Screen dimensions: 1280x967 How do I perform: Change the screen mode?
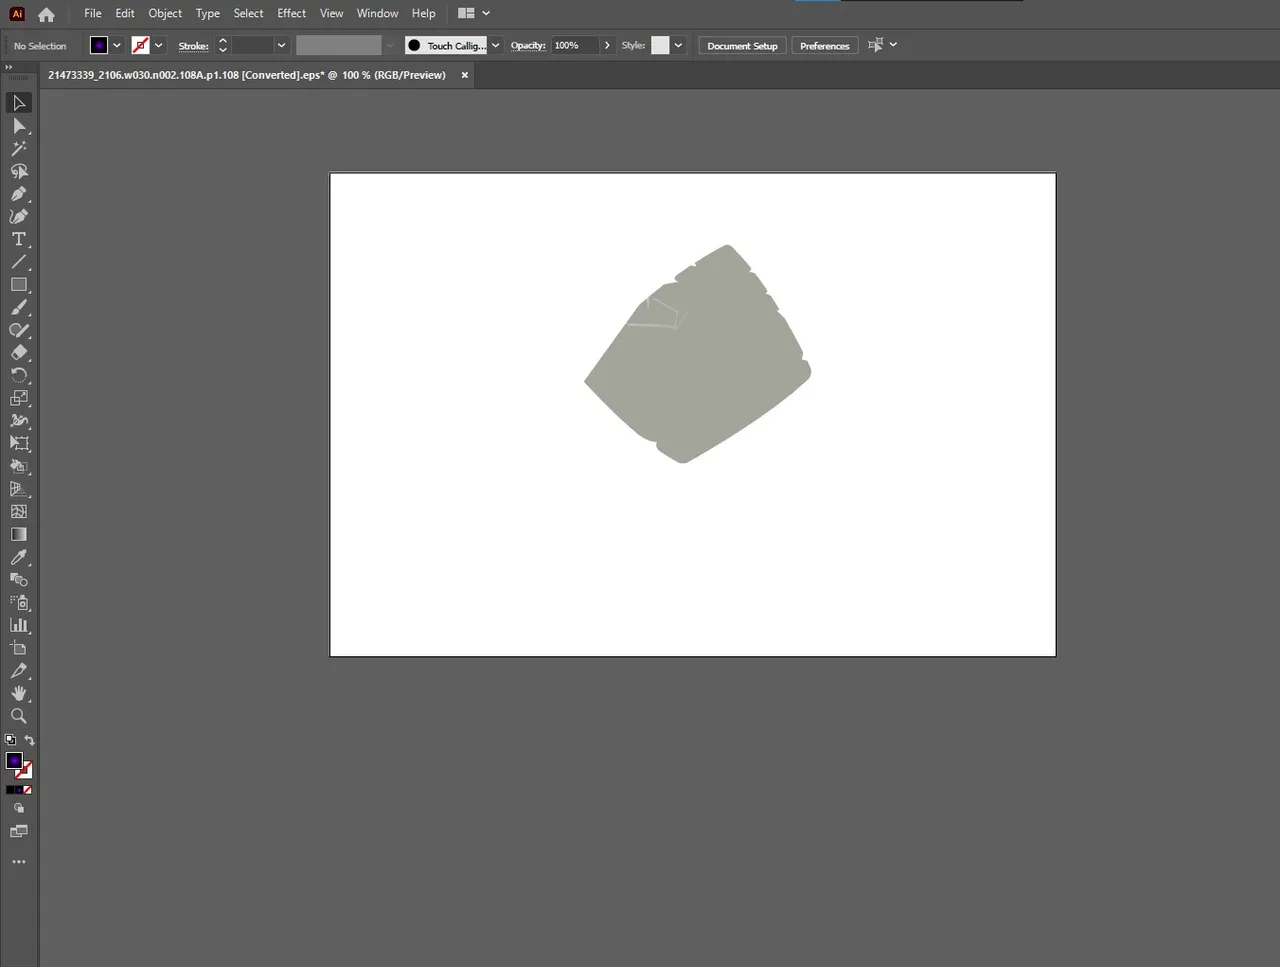pyautogui.click(x=19, y=831)
